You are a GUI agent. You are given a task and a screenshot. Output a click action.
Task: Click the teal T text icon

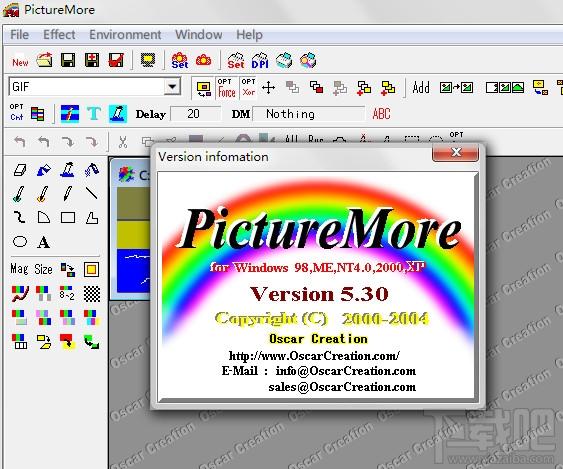(94, 114)
